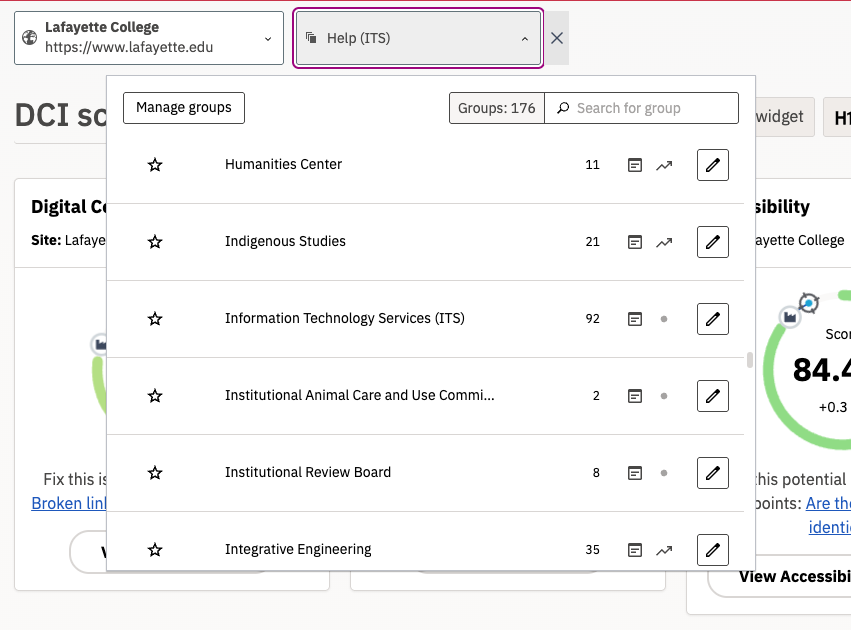Focus the Search for group field
This screenshot has width=851, height=630.
(642, 108)
